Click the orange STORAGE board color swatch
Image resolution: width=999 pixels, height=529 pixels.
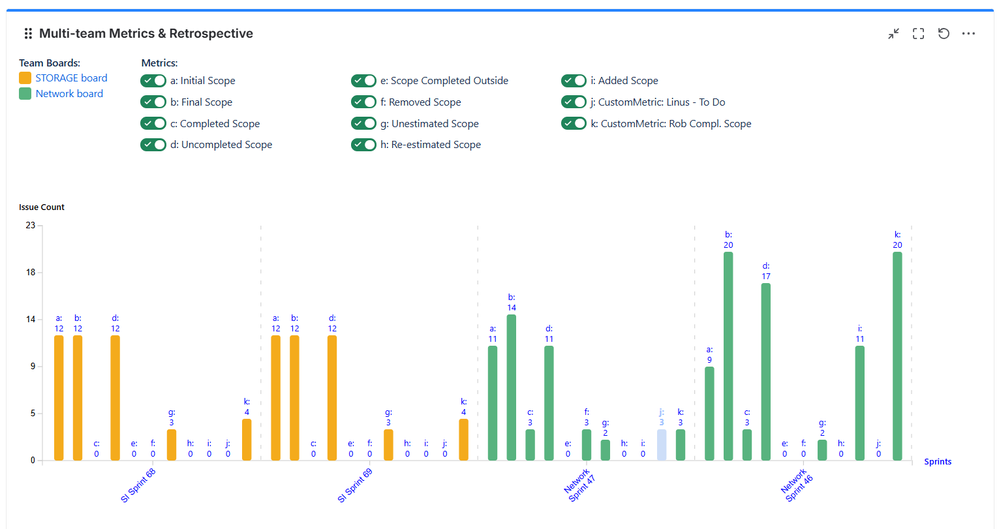coord(25,78)
